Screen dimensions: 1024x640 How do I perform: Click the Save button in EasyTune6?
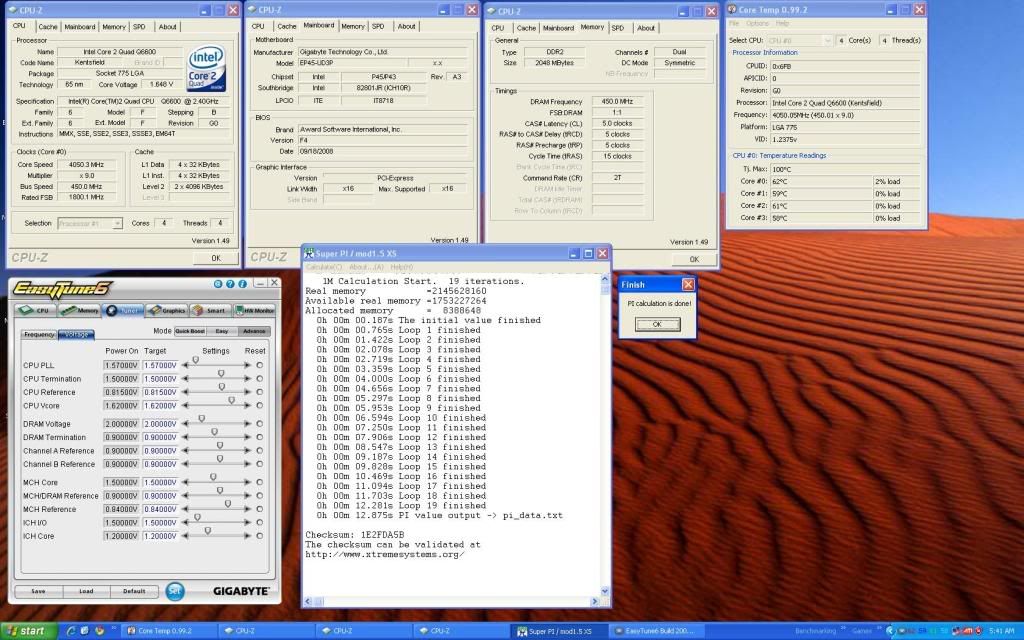(x=39, y=592)
